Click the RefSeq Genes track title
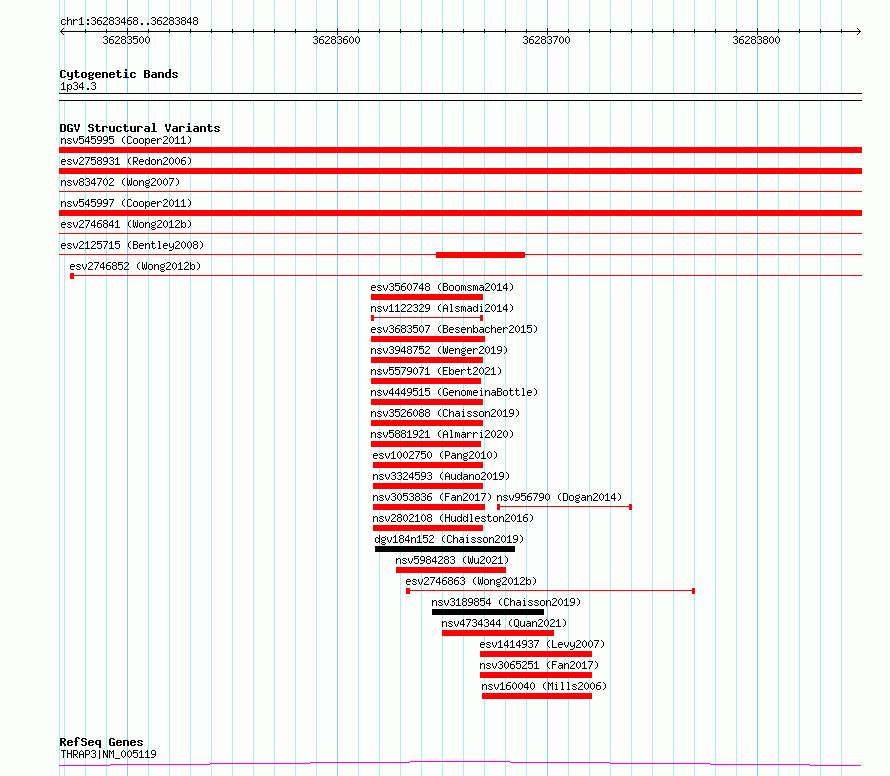 point(101,742)
